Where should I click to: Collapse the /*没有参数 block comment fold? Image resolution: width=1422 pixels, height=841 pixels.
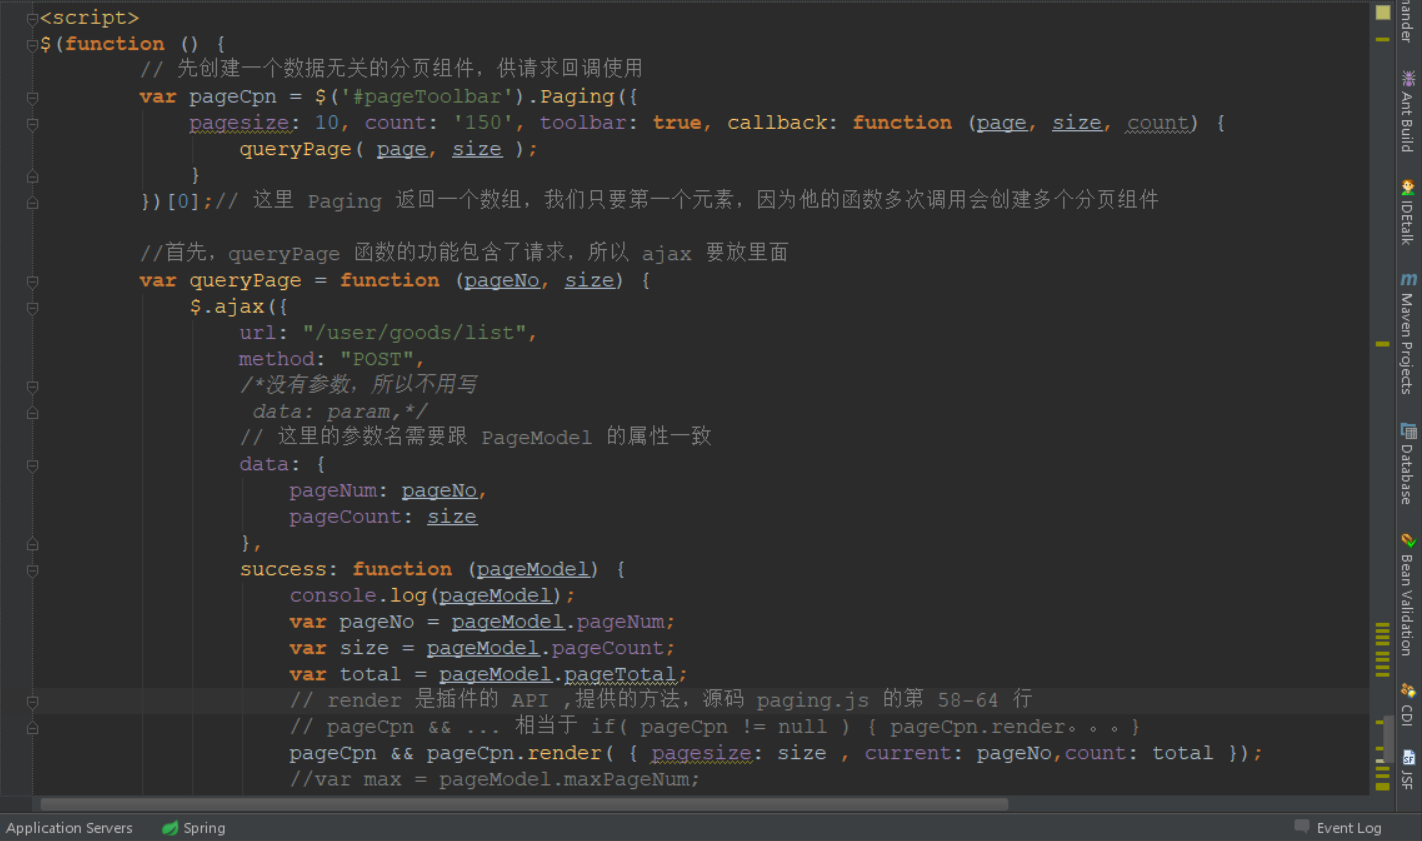coord(32,386)
